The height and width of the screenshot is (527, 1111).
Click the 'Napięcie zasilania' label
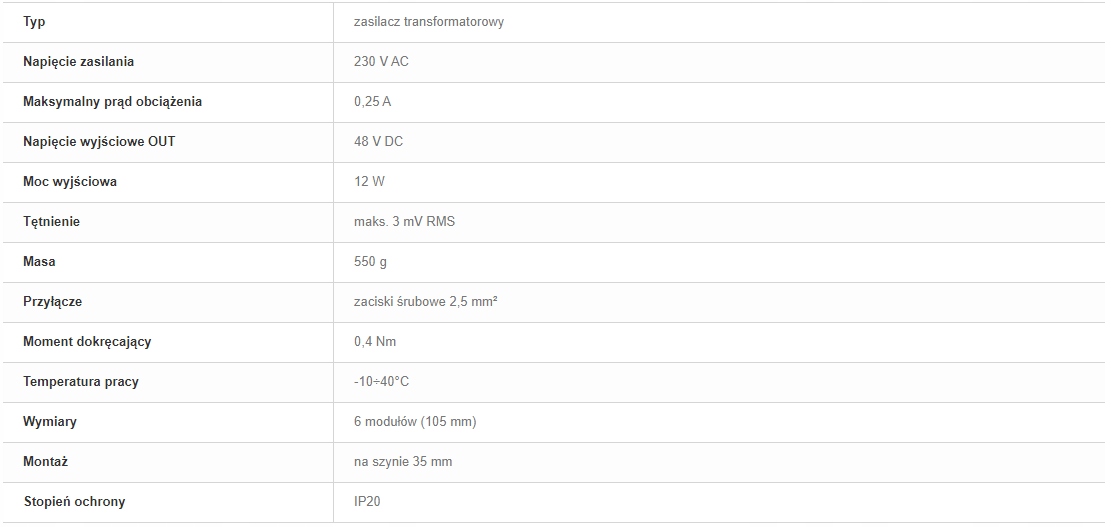(78, 62)
